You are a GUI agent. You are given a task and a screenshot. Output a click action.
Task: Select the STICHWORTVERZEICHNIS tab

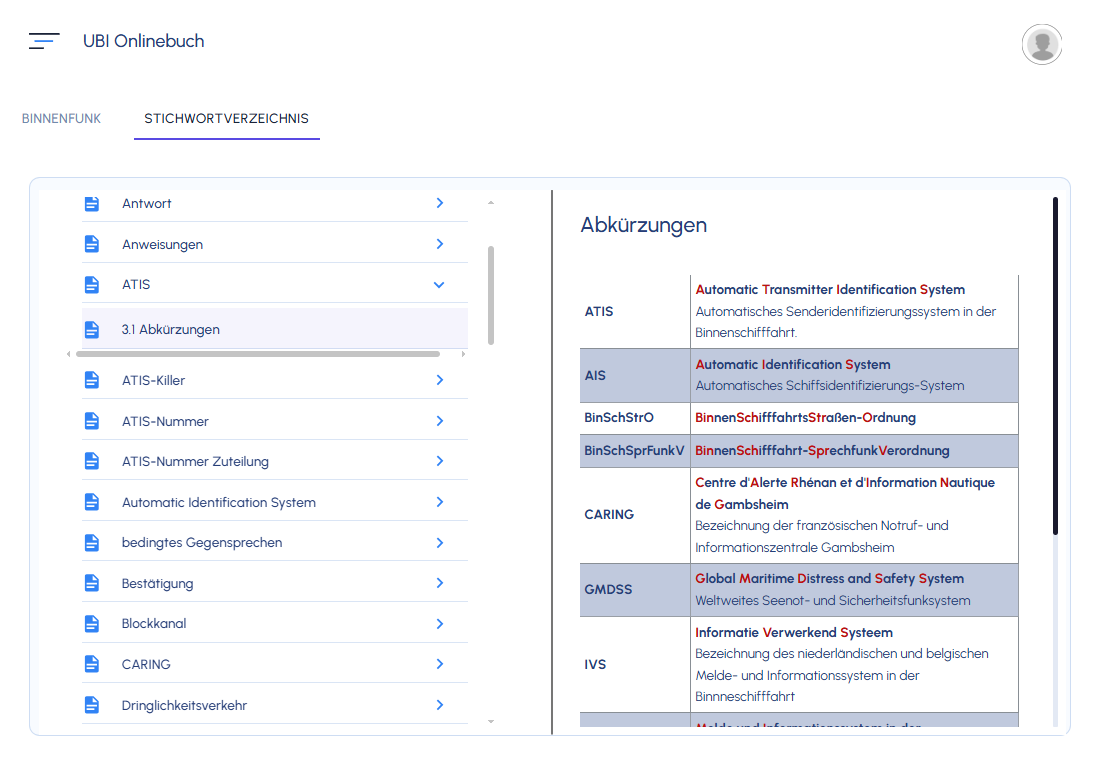coord(226,119)
